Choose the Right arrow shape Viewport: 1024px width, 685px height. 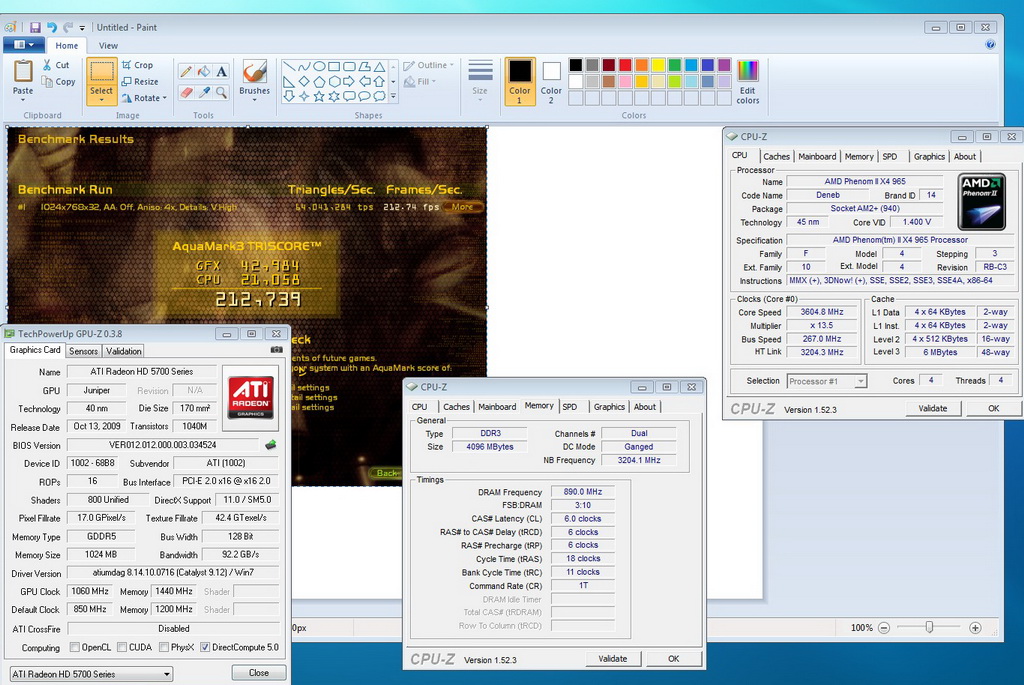349,82
